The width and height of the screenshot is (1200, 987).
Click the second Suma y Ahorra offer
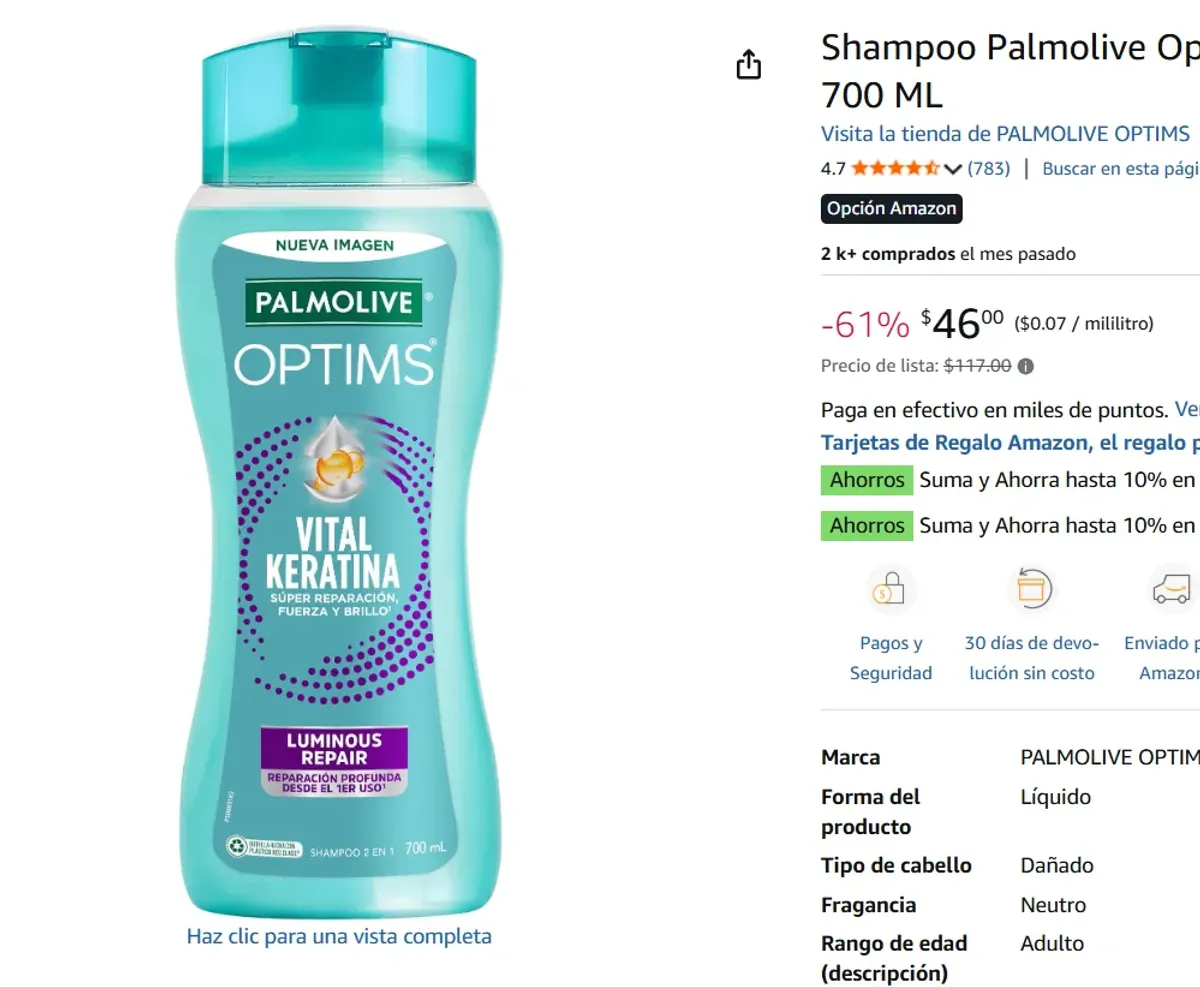tap(1050, 525)
